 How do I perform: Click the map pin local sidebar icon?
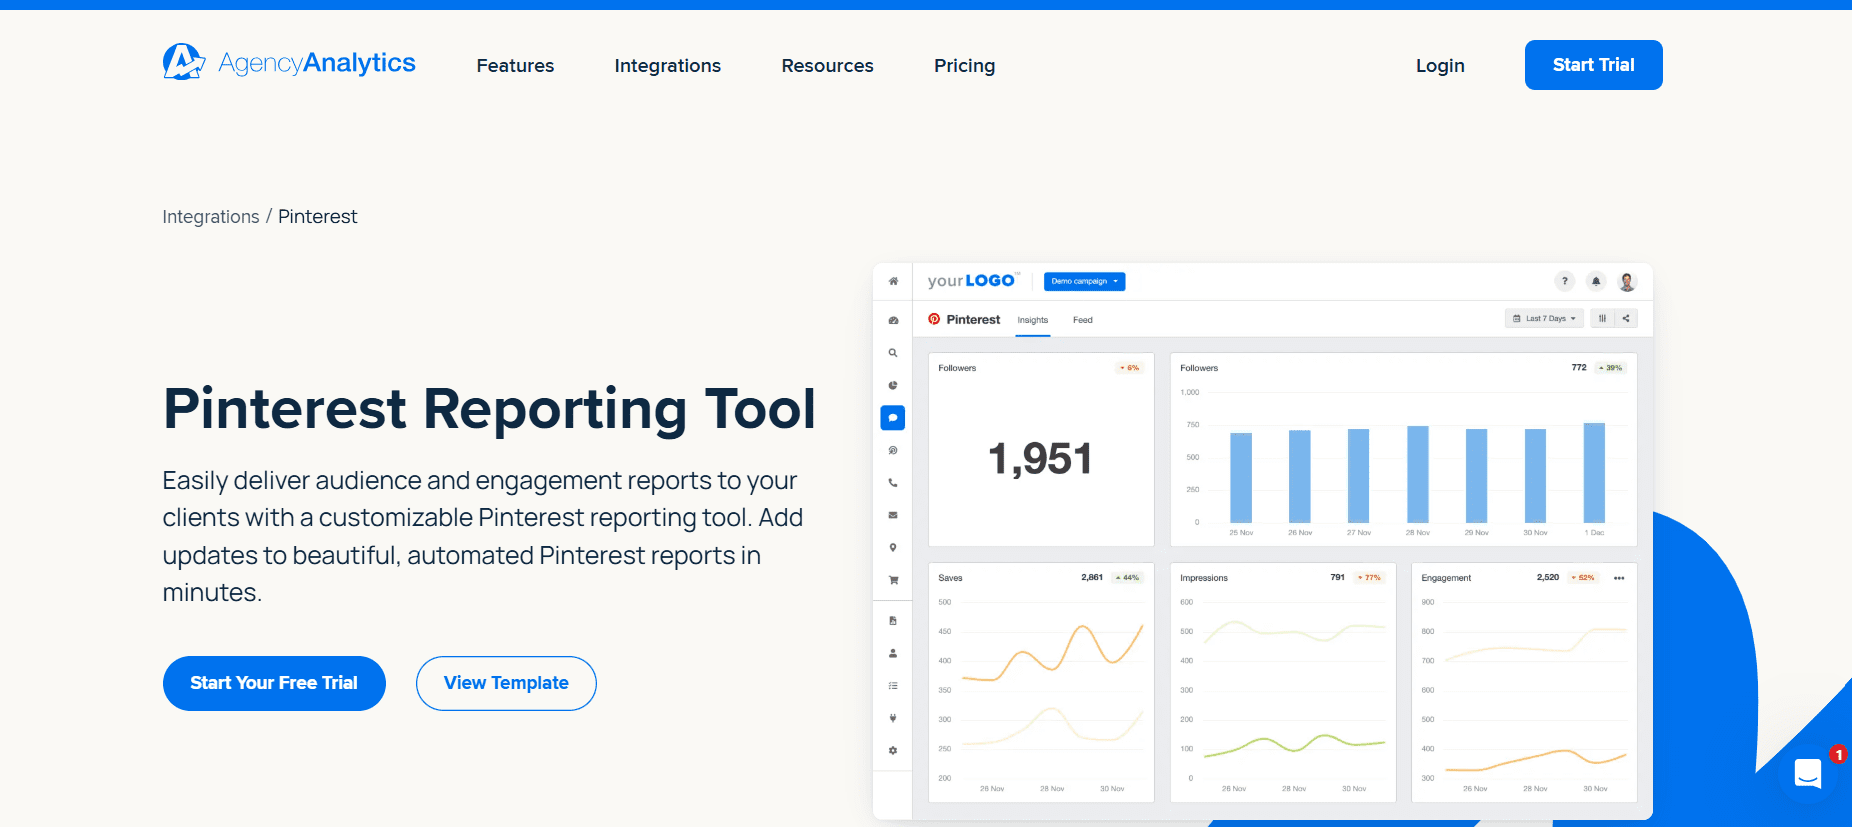(893, 548)
